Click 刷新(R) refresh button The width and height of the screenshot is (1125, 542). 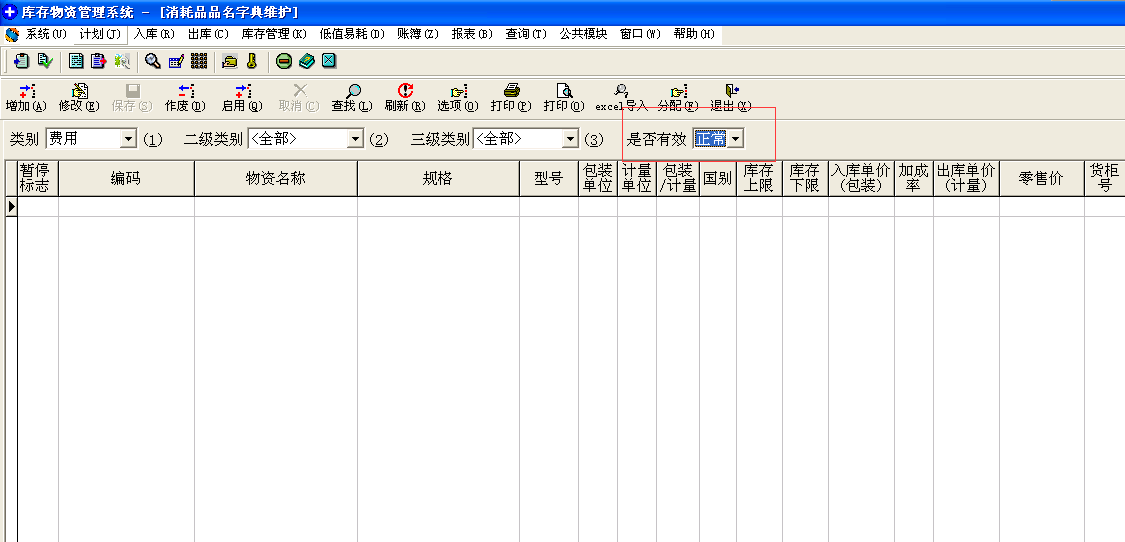405,98
